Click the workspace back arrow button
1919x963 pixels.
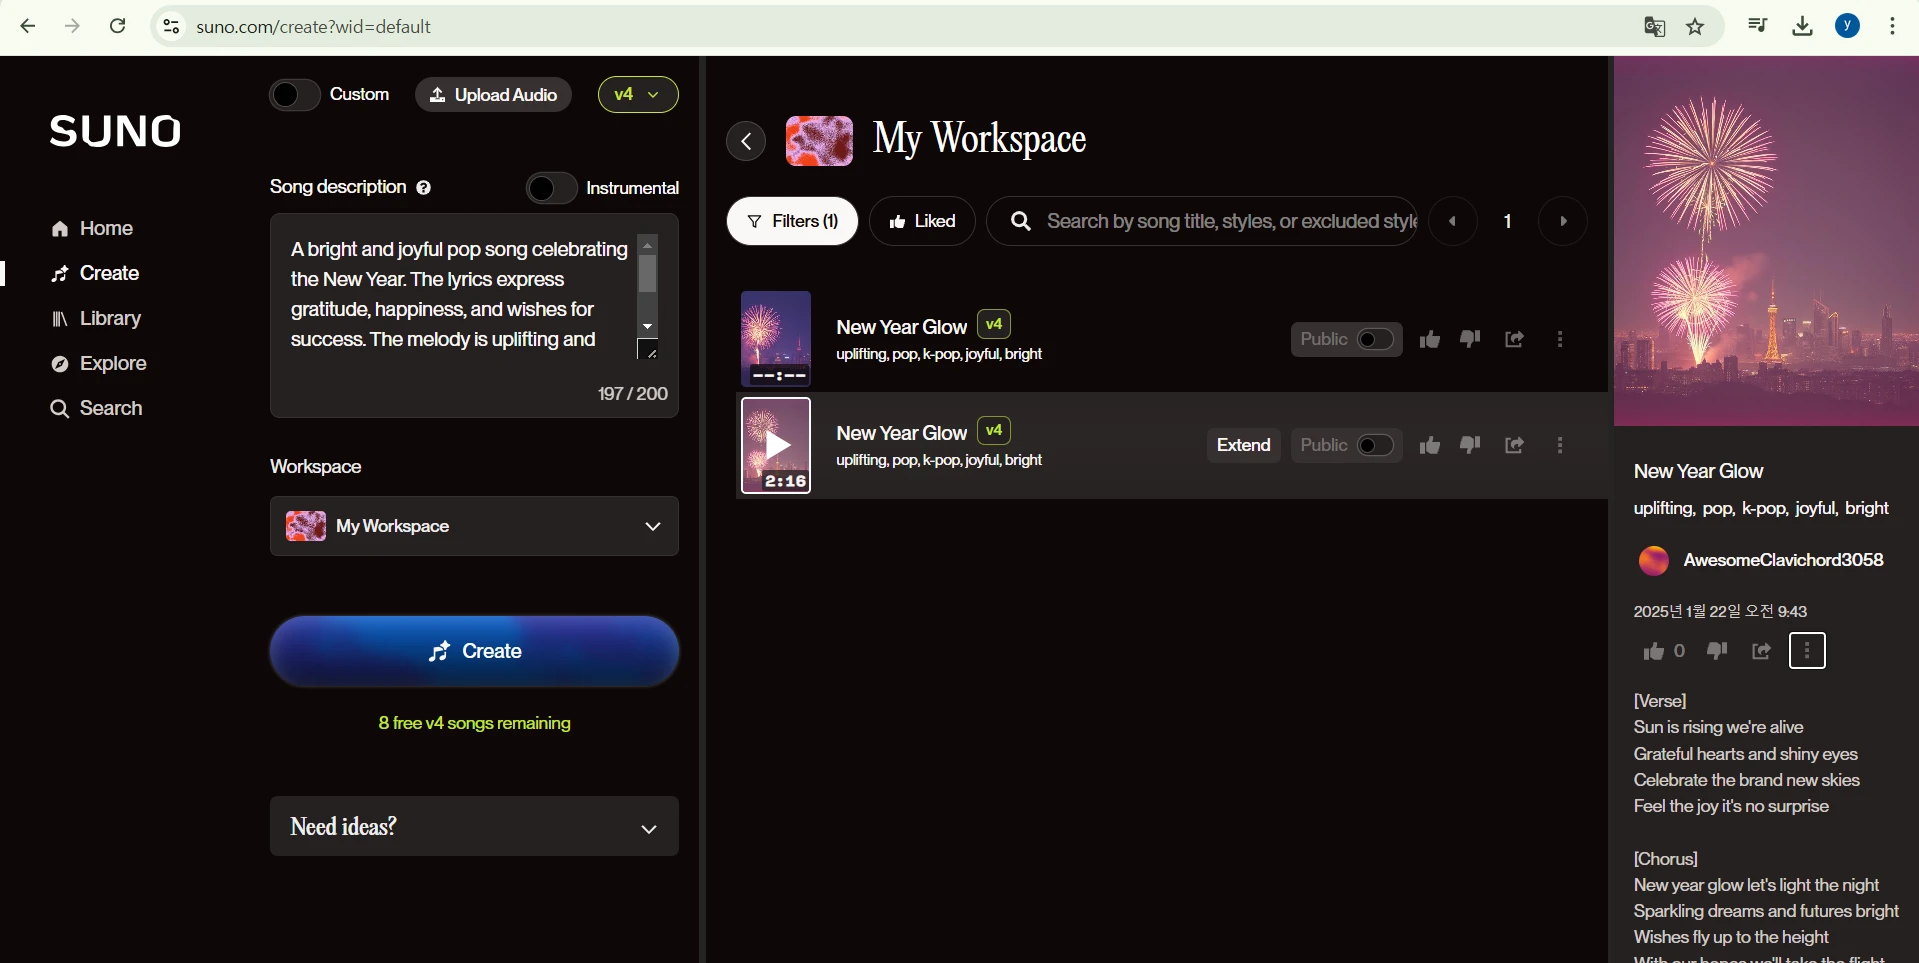coord(746,141)
